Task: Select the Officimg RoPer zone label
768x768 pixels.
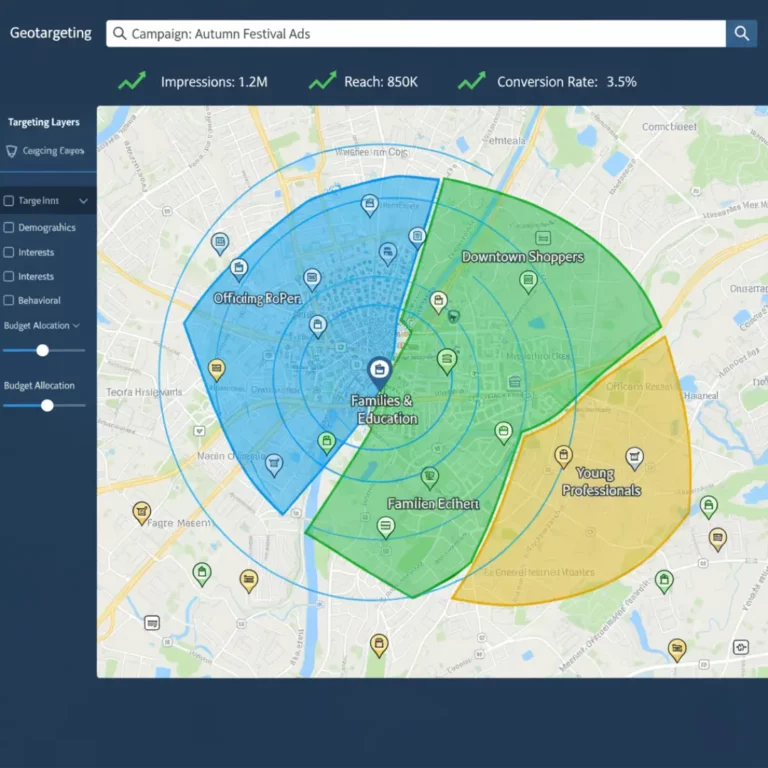Action: 257,298
